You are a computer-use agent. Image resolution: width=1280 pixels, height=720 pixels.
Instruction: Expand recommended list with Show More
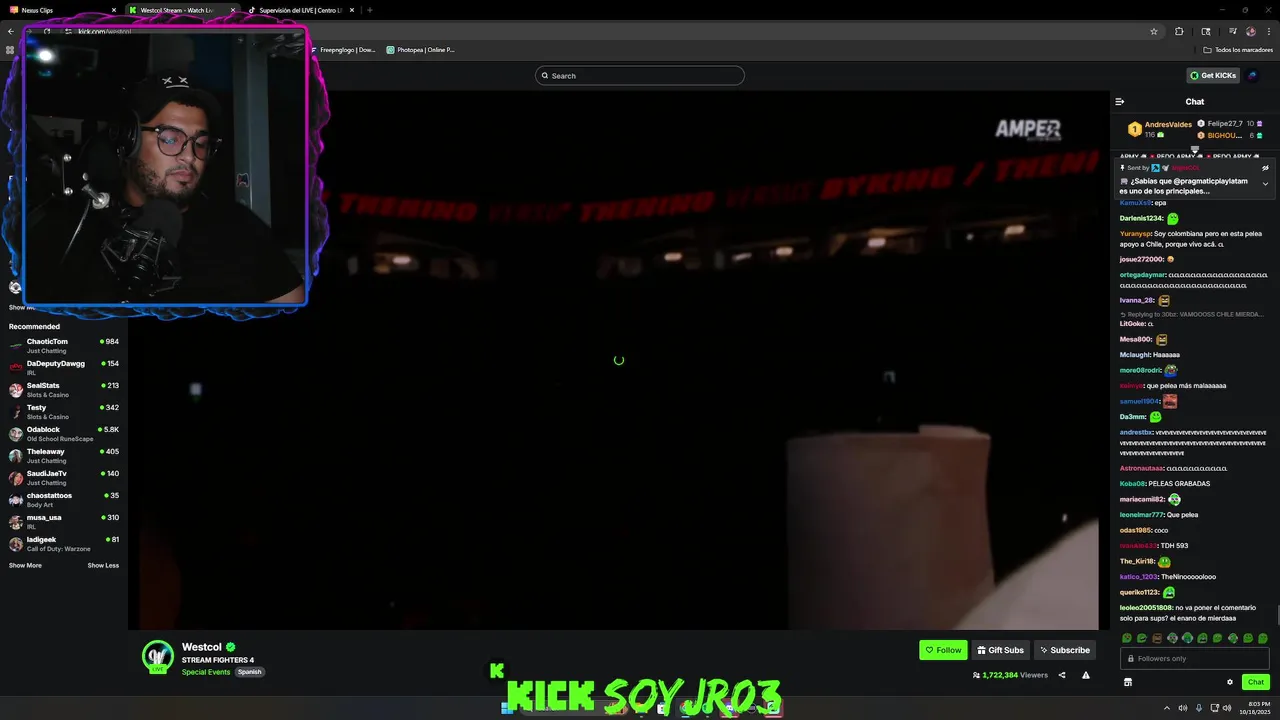(25, 565)
